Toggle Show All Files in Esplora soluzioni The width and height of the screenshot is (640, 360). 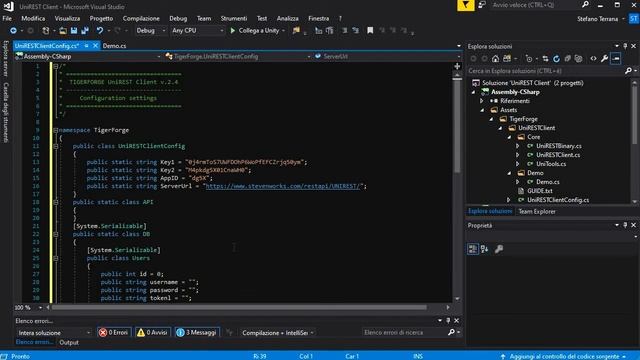[x=579, y=59]
